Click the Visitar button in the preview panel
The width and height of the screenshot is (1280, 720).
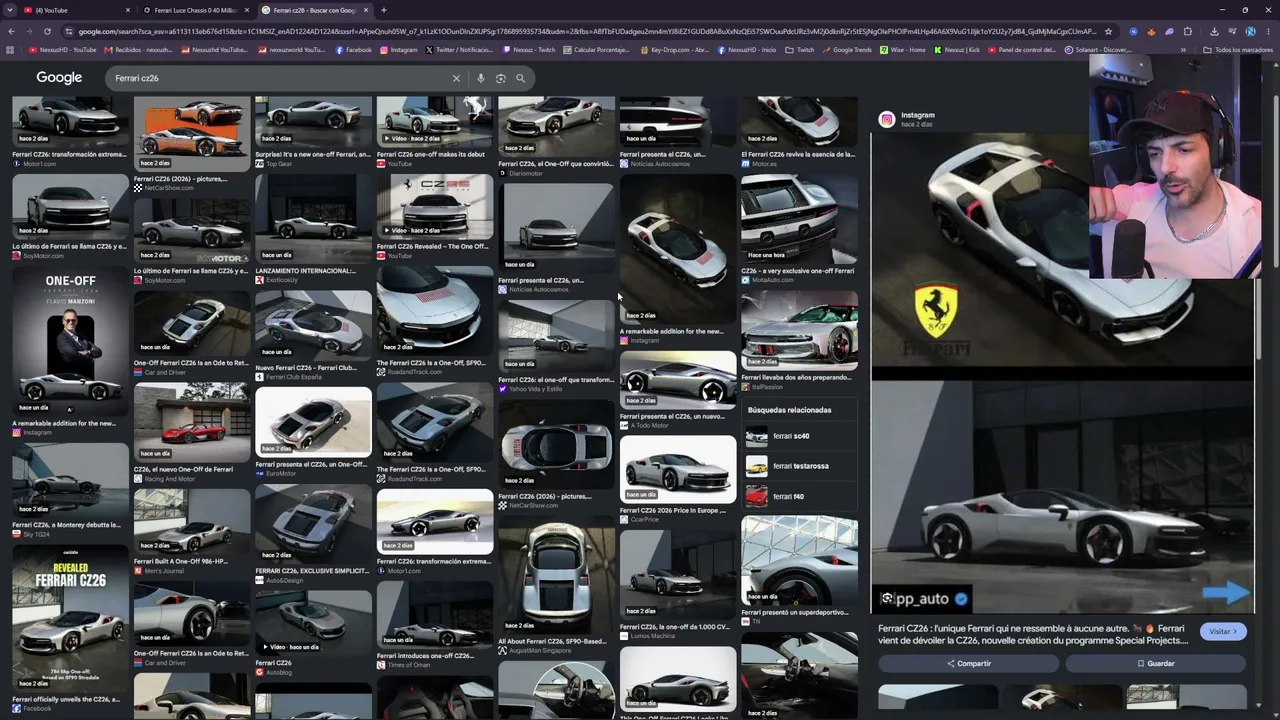tap(1223, 631)
